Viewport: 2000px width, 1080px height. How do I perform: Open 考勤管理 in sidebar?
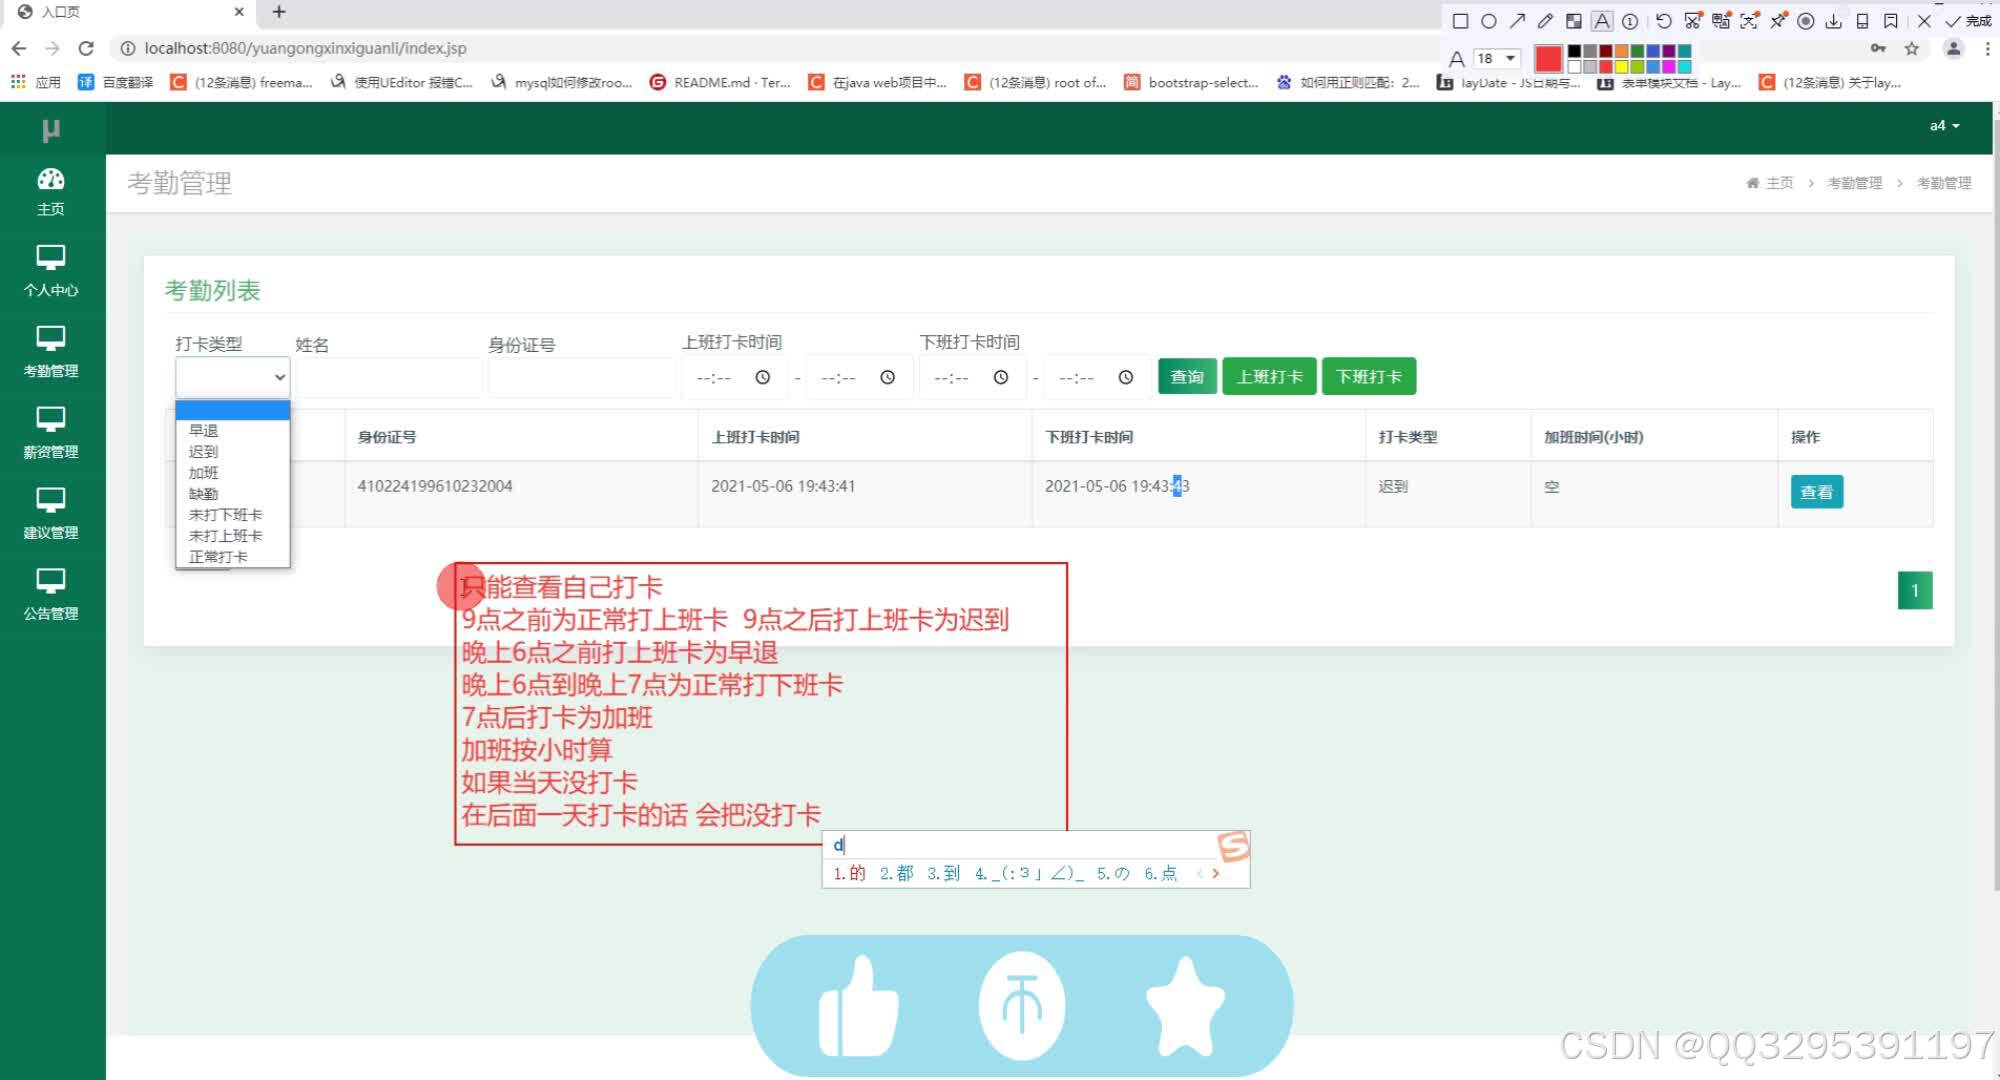click(x=51, y=352)
